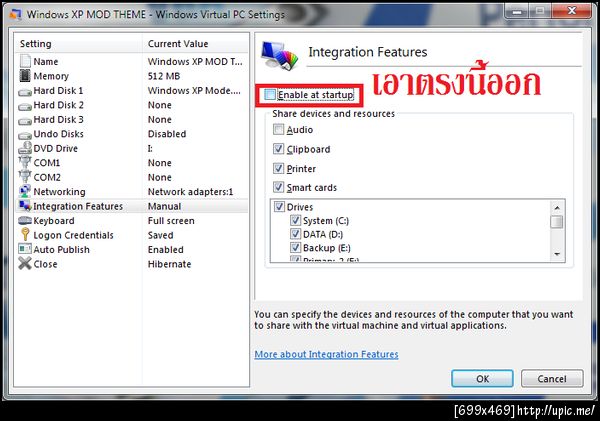600x421 pixels.
Task: Click the COM1 port icon
Action: [x=25, y=163]
